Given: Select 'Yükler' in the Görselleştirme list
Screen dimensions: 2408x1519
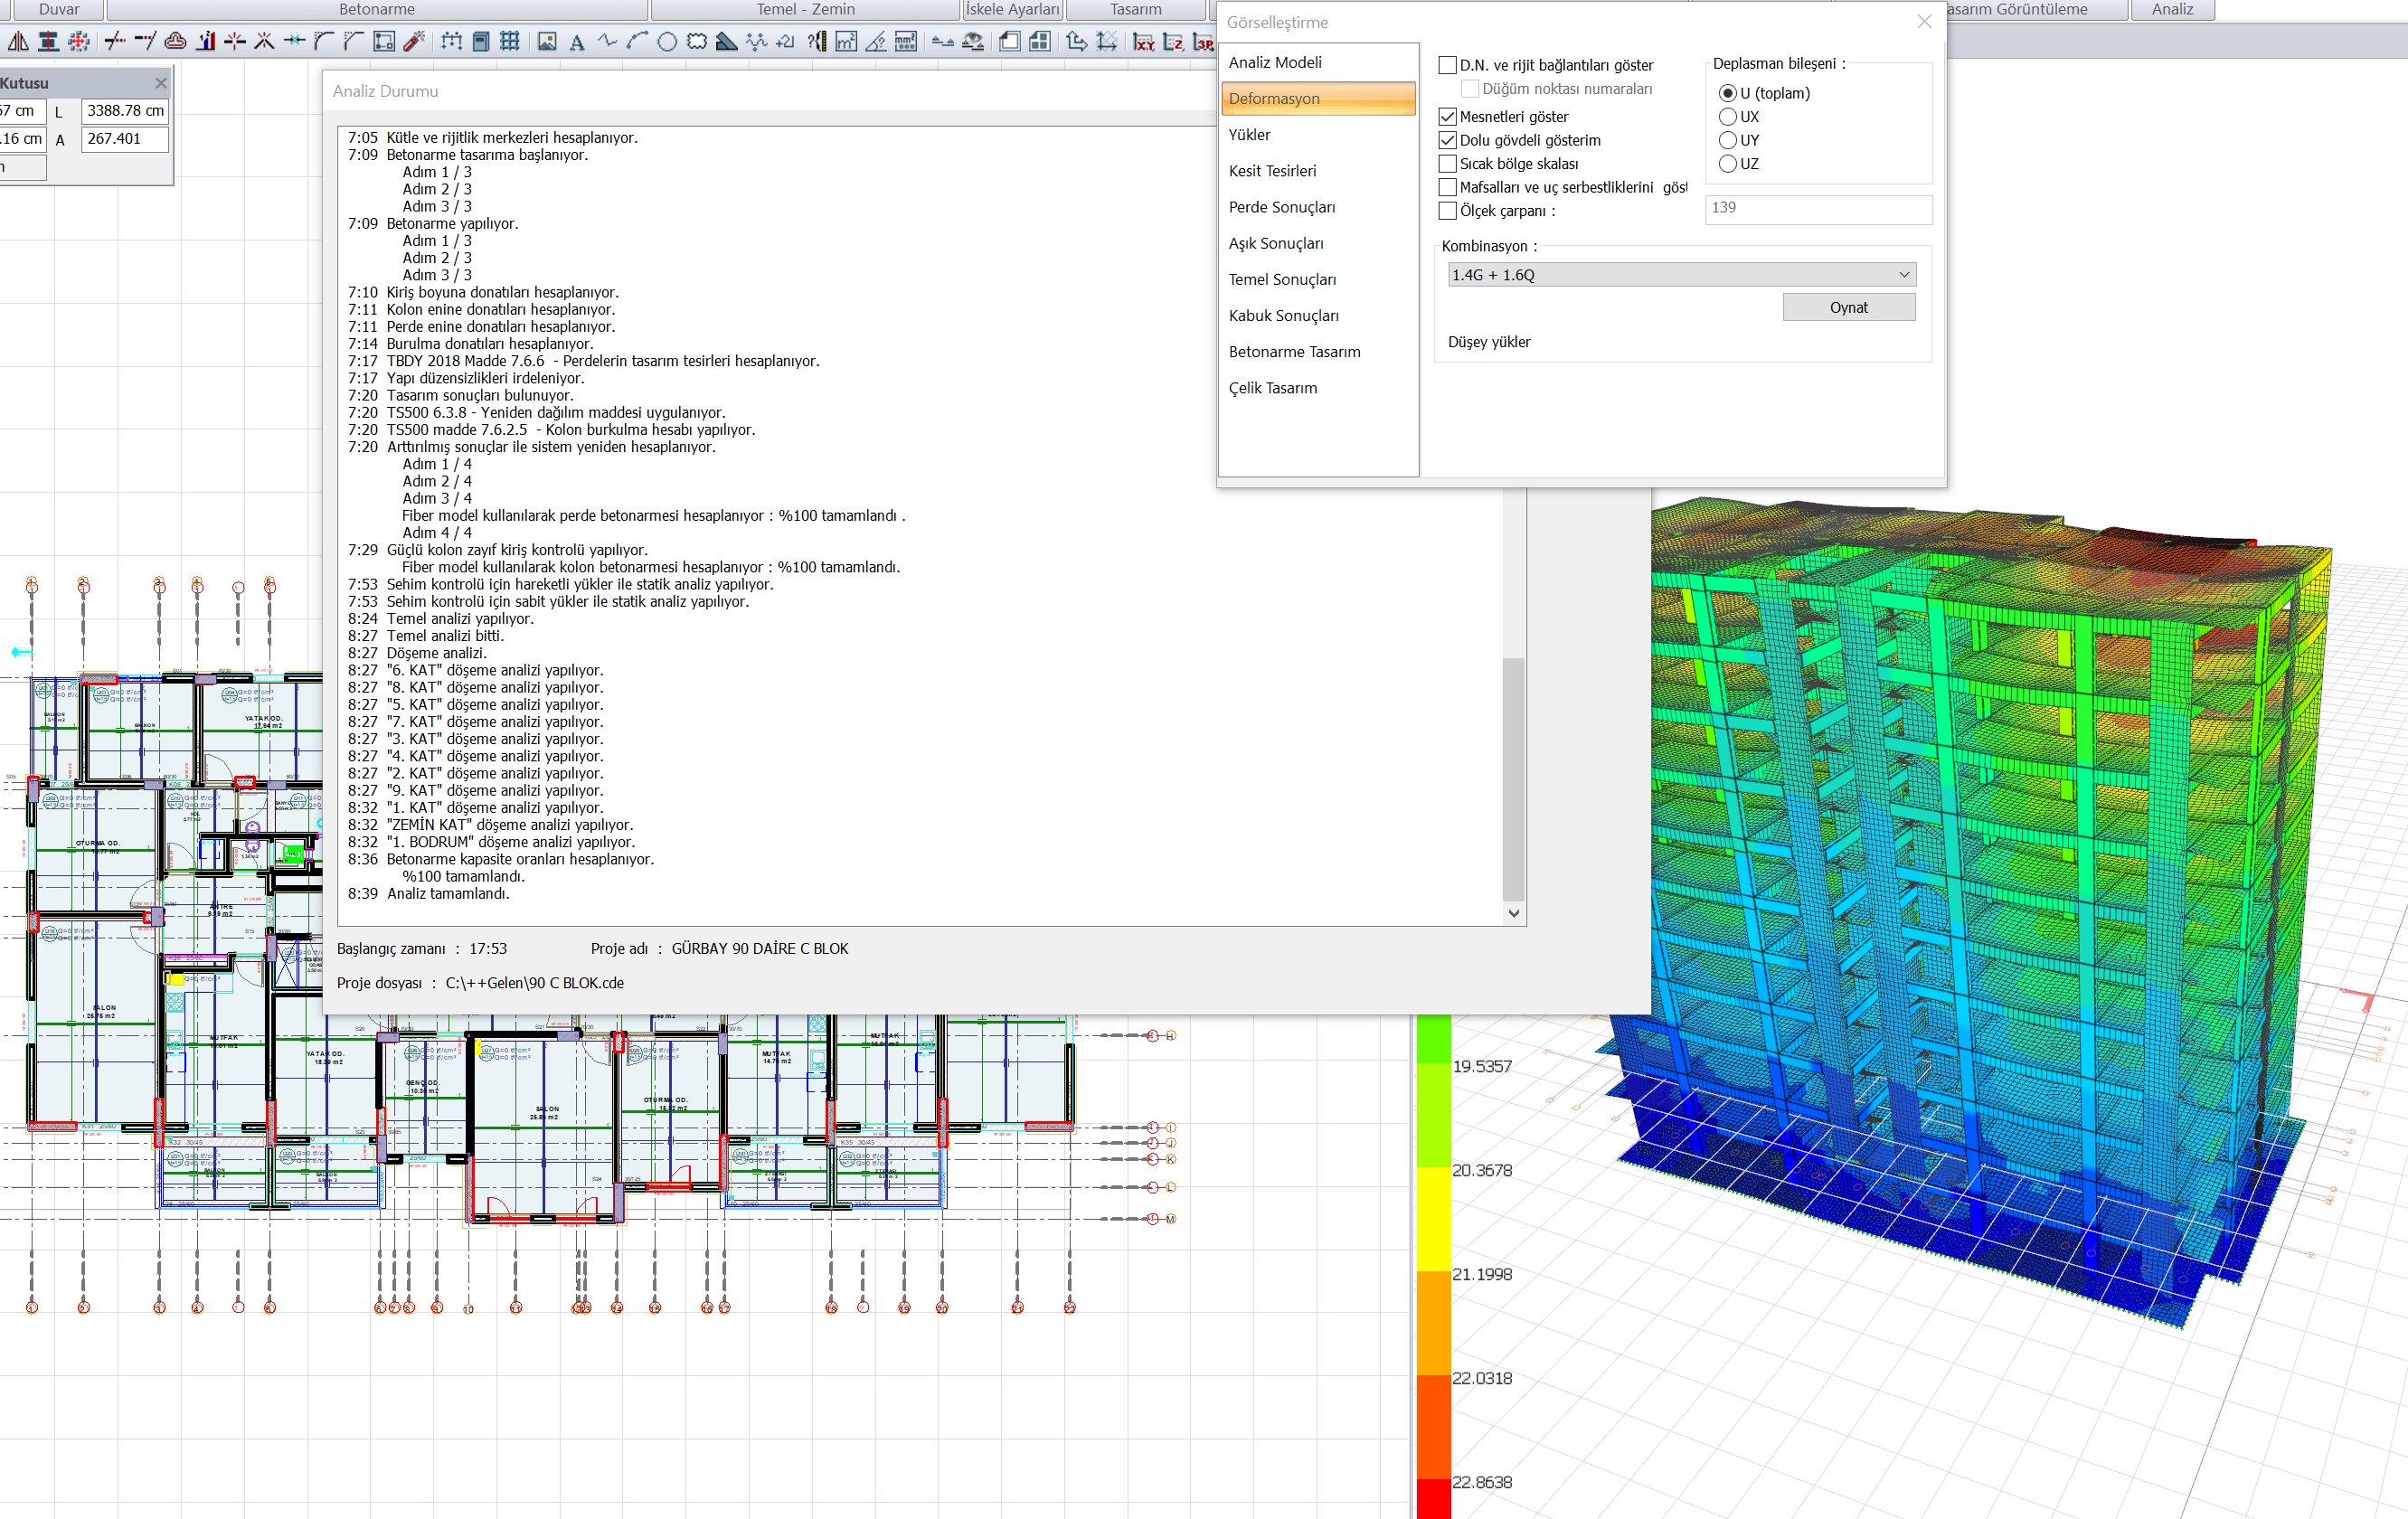Looking at the screenshot, I should (1318, 134).
